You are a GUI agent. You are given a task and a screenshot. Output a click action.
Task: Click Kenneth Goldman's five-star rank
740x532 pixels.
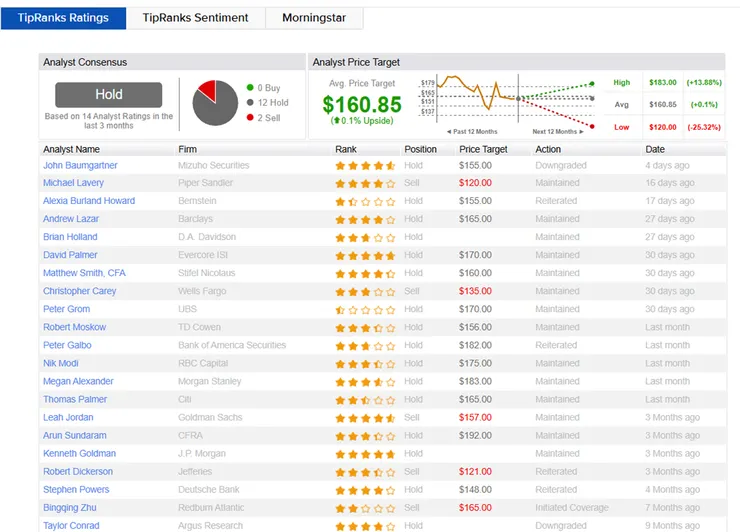[x=365, y=454]
